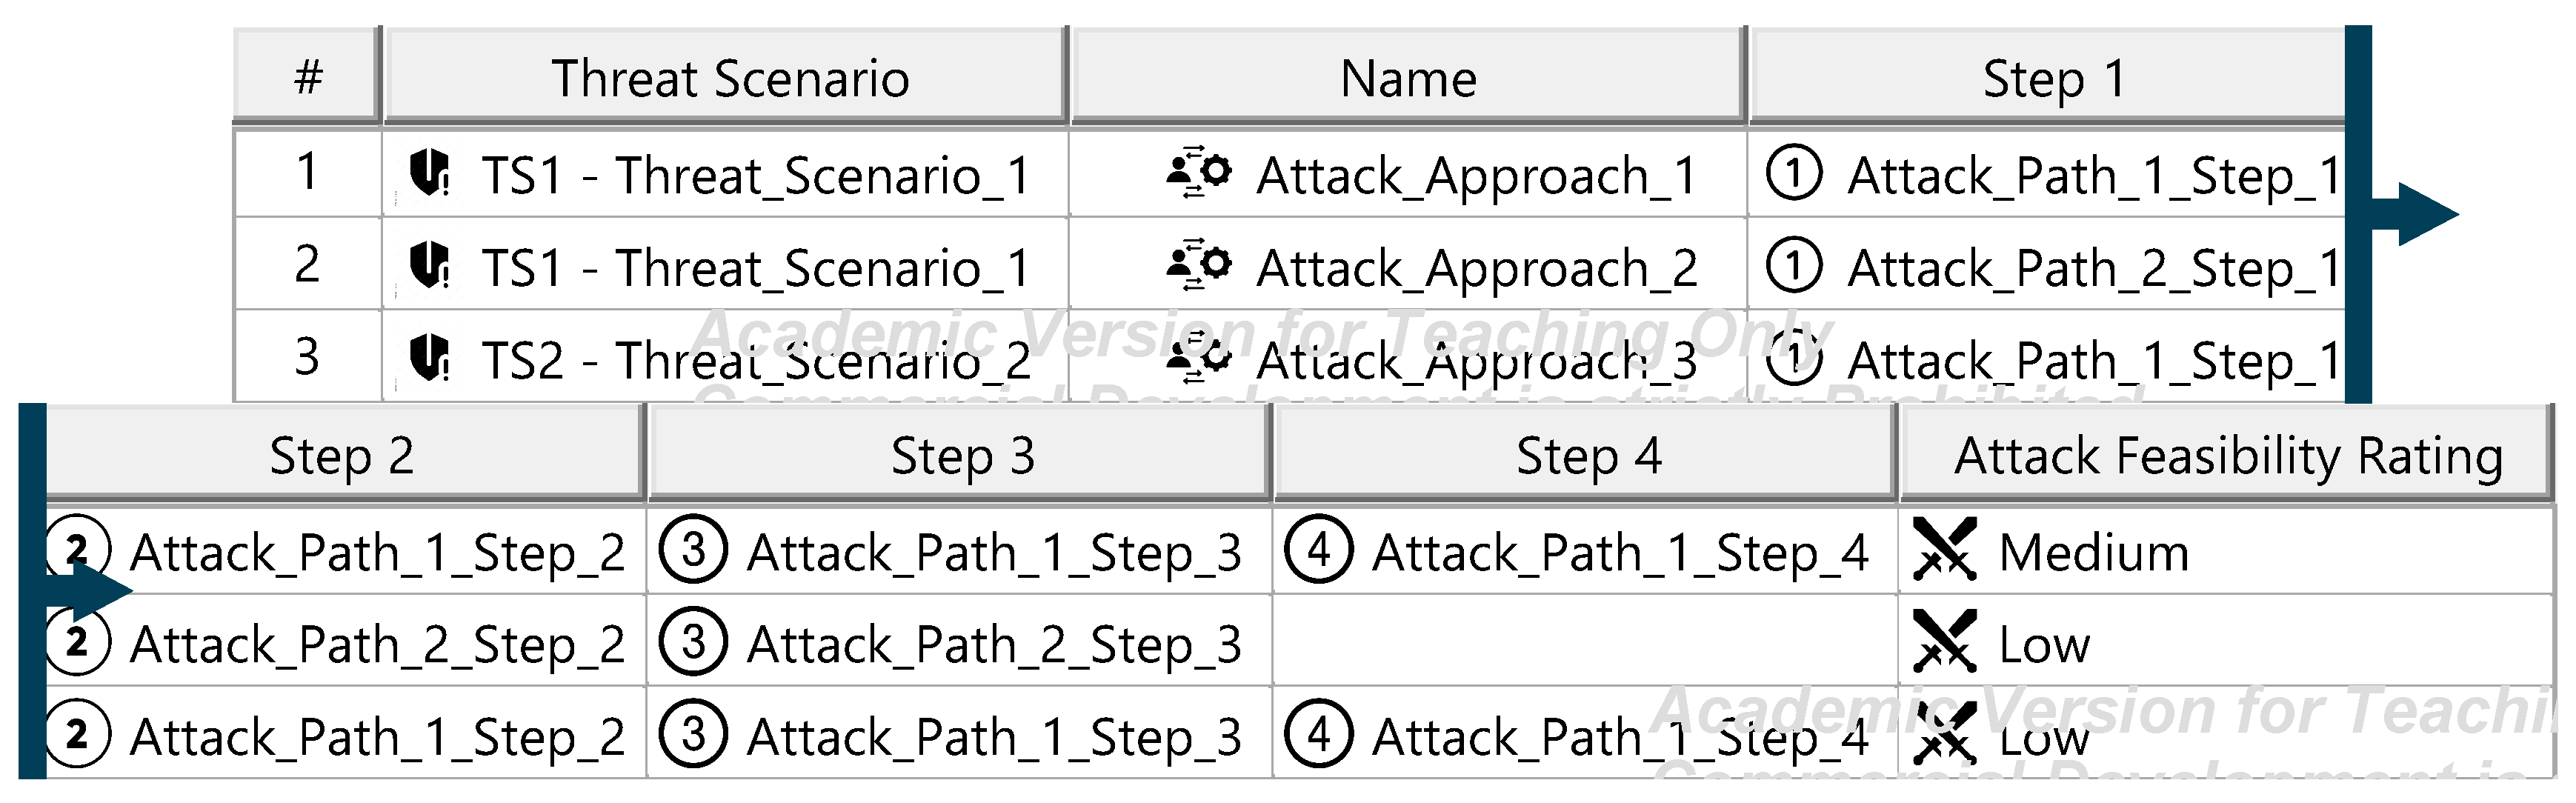Screen dimensions: 2576x803
Task: Click the Attack Feasibility Rating column header
Action: pyautogui.click(x=2228, y=456)
